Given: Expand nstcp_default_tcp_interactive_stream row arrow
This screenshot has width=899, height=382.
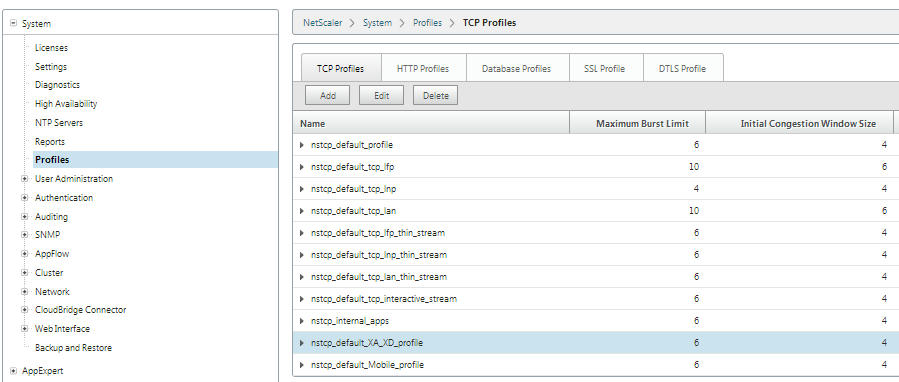Looking at the screenshot, I should tap(302, 299).
